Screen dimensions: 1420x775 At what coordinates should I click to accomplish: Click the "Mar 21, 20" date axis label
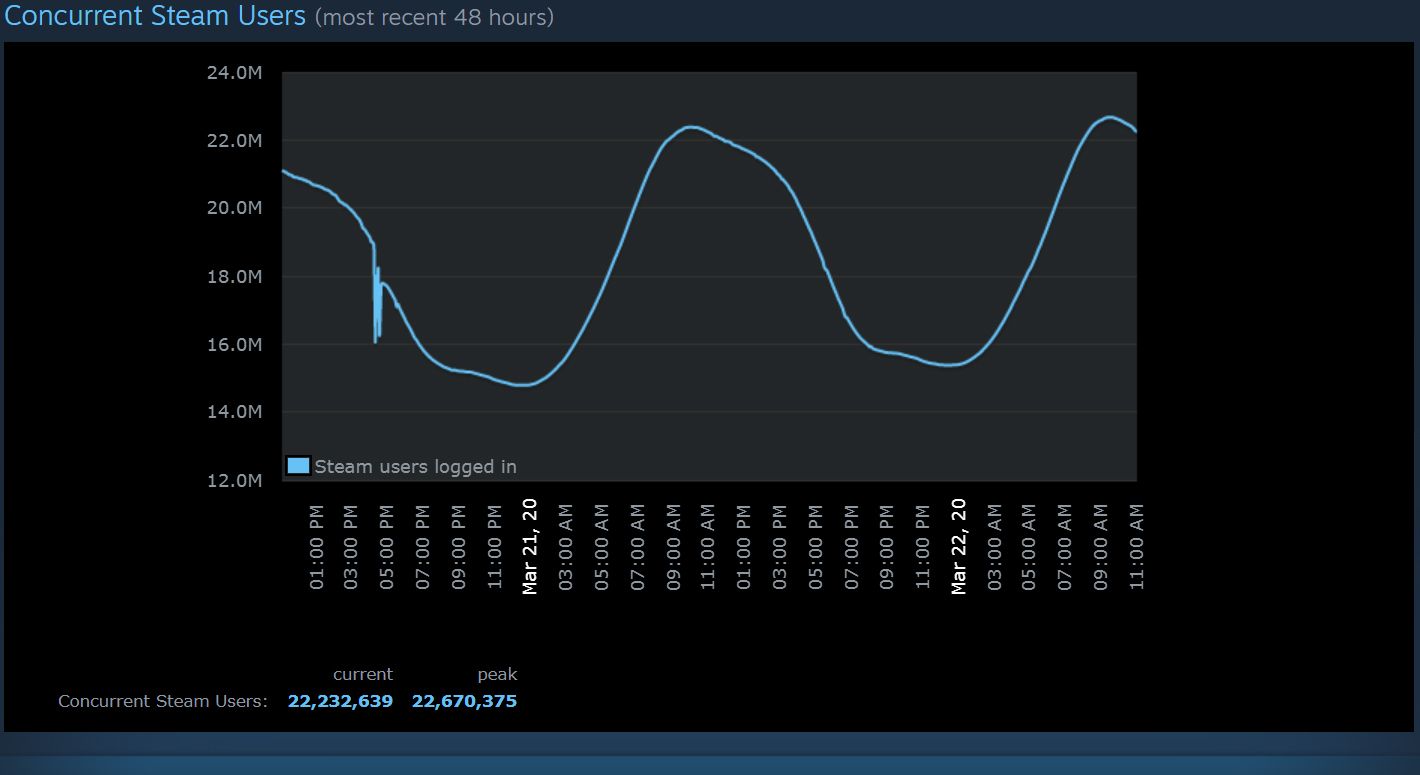(x=530, y=546)
